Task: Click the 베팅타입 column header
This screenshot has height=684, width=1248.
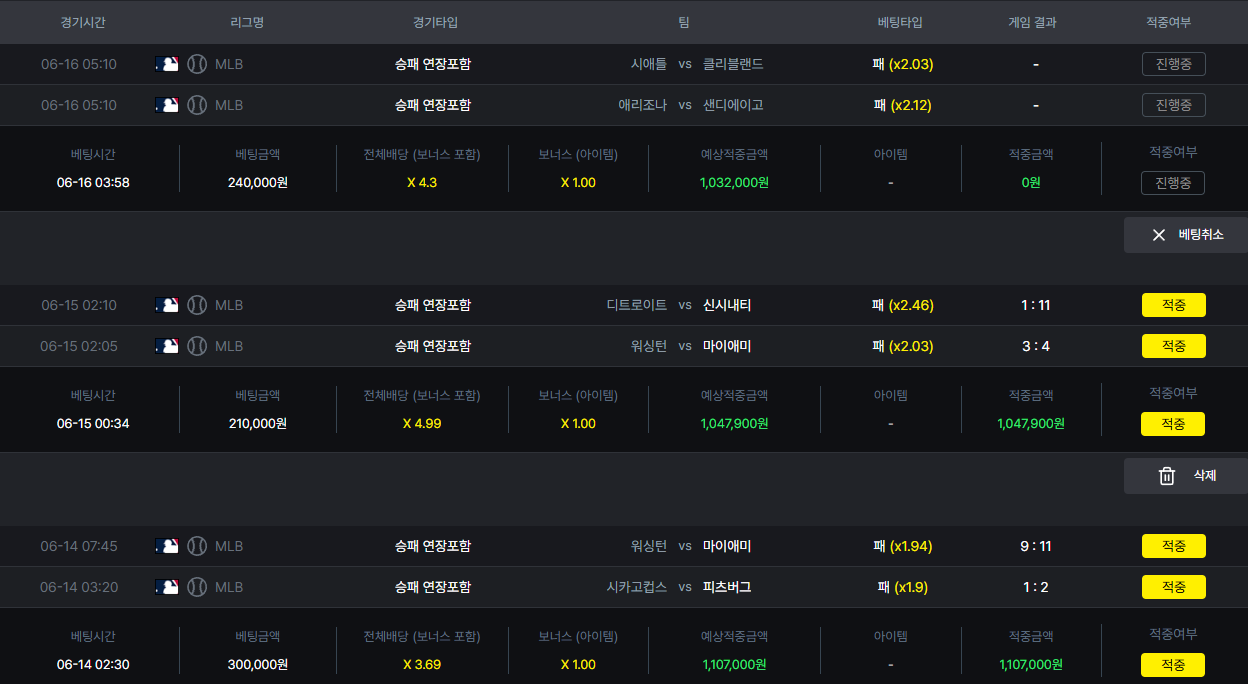Action: [x=900, y=22]
